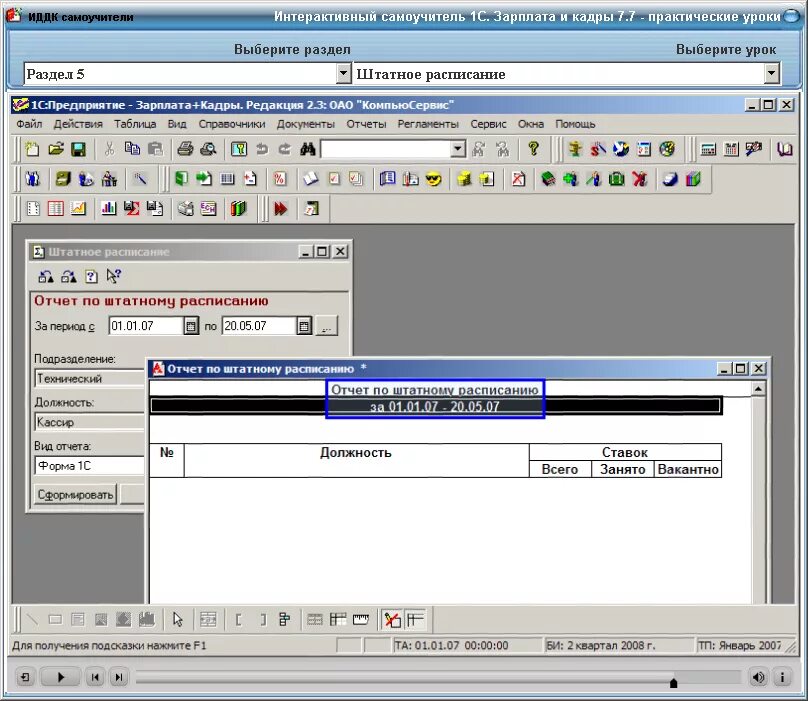Click the end date field 20.05.07
This screenshot has width=808, height=701.
coord(259,326)
